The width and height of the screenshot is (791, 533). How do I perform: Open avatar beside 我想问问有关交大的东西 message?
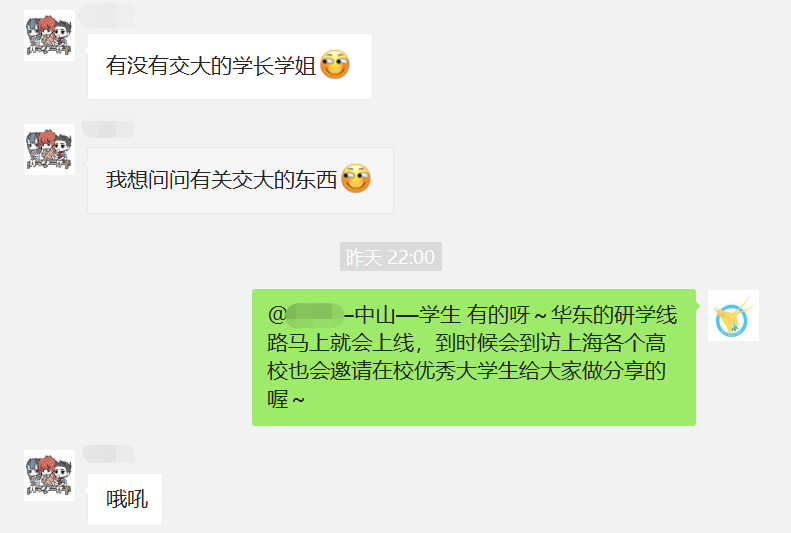(x=49, y=149)
